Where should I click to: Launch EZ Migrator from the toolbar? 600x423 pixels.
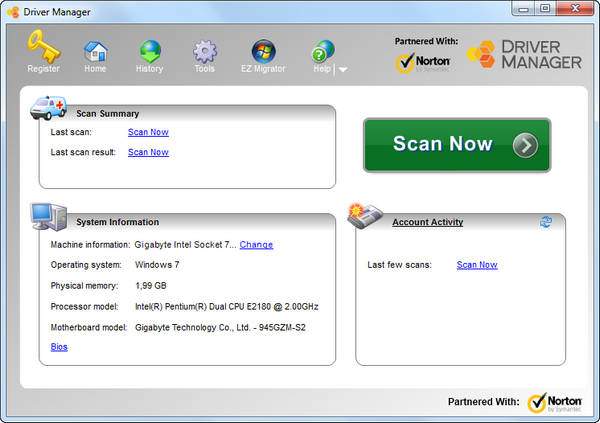[264, 50]
